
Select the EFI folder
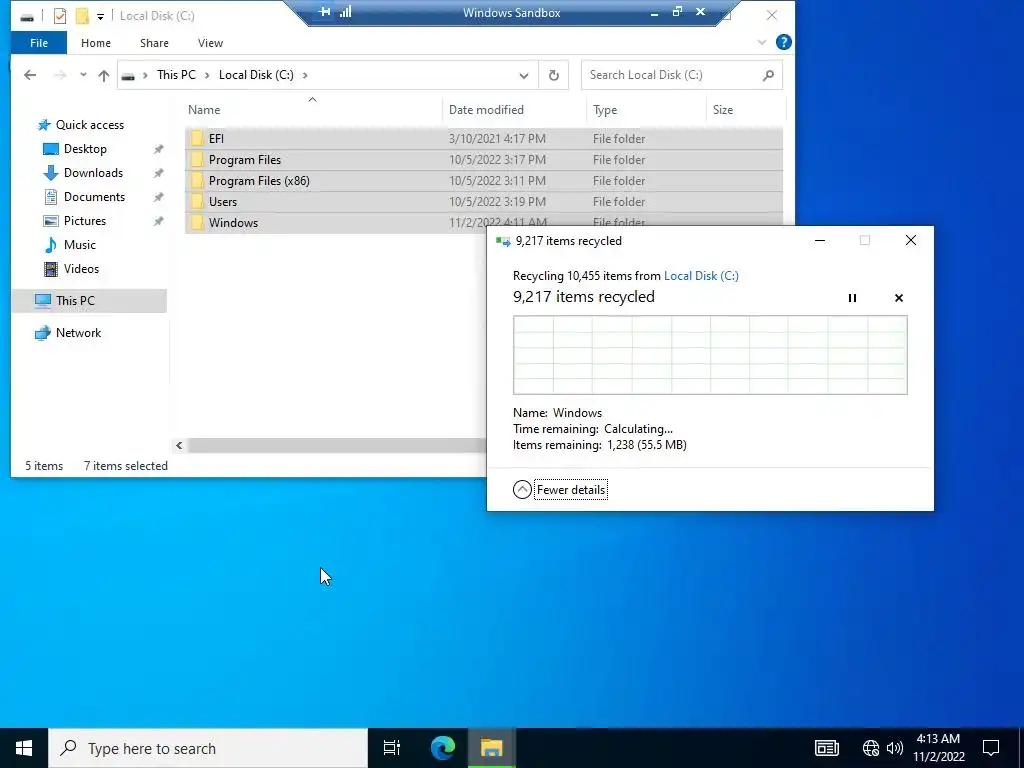click(x=484, y=138)
